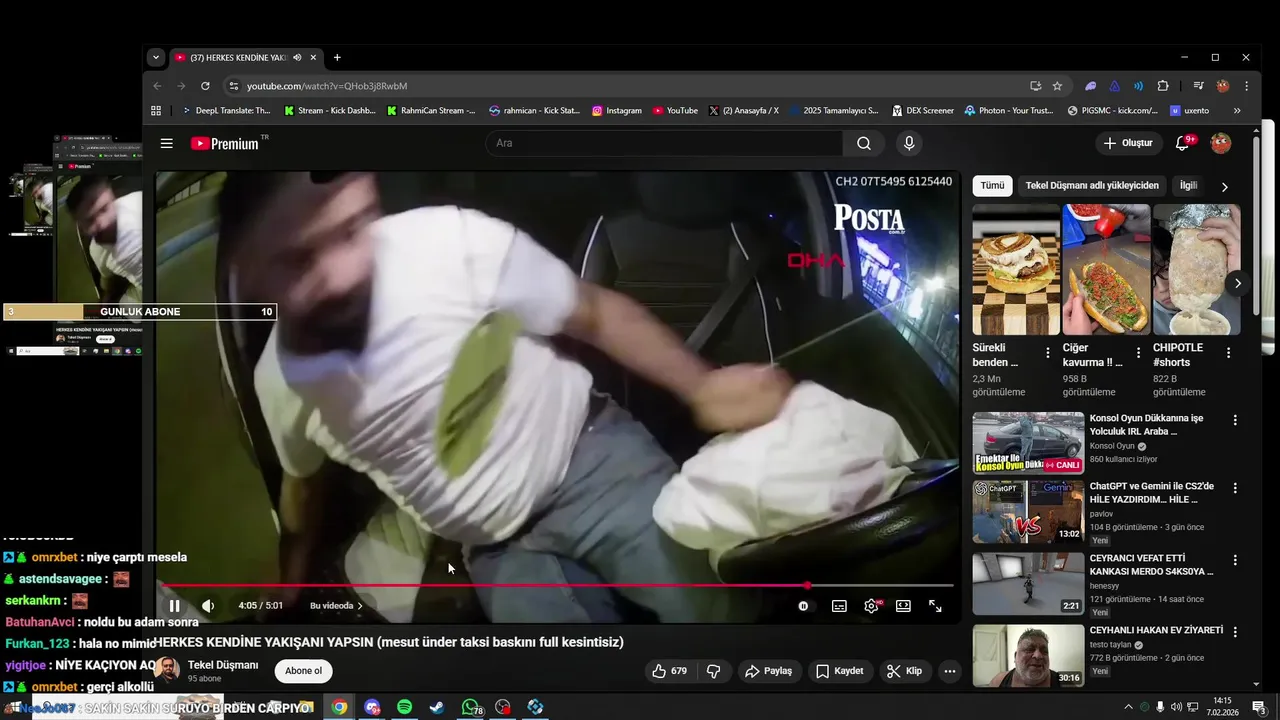Open the tab search dropdown arrow
This screenshot has height=720, width=1280.
tap(156, 58)
